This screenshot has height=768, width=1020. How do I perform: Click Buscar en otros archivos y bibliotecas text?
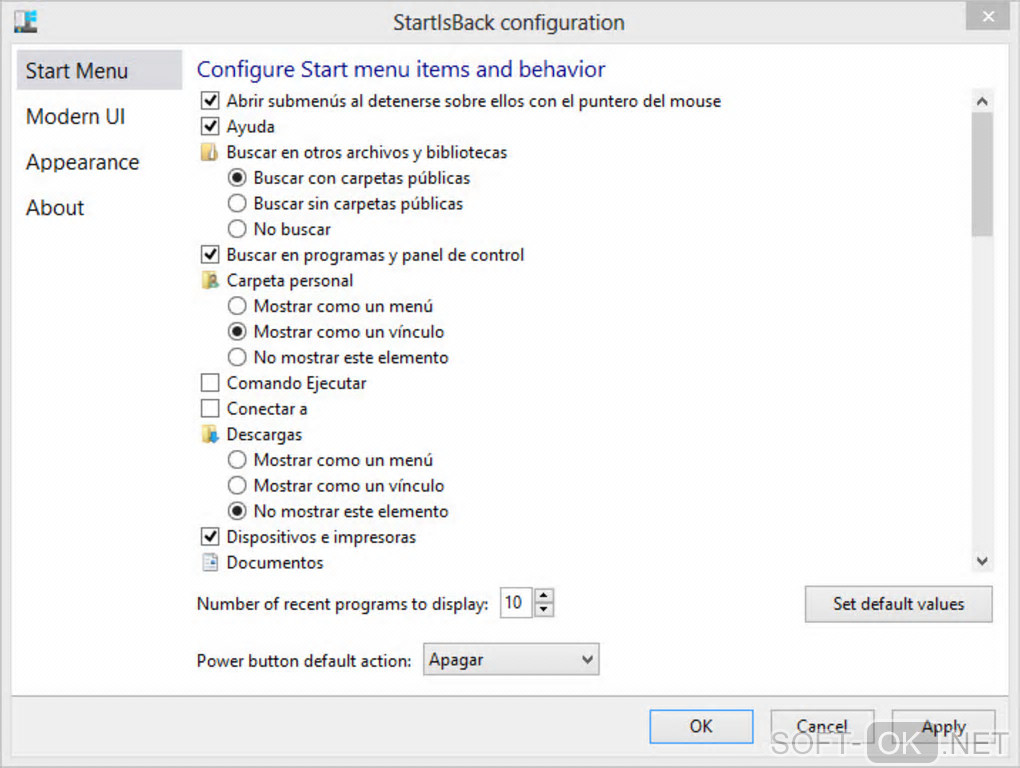(366, 152)
